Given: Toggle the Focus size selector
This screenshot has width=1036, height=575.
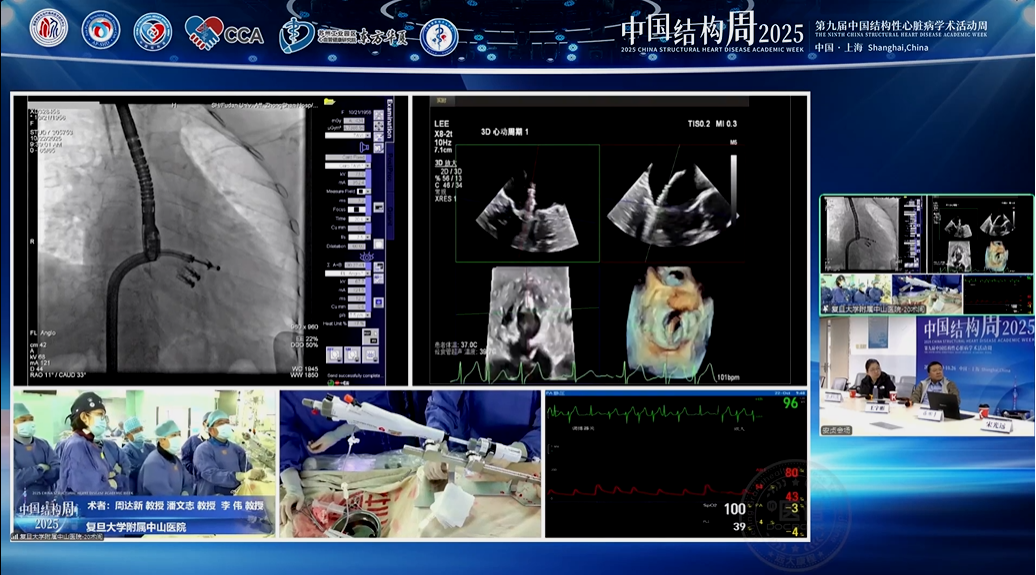Looking at the screenshot, I should pos(357,210).
